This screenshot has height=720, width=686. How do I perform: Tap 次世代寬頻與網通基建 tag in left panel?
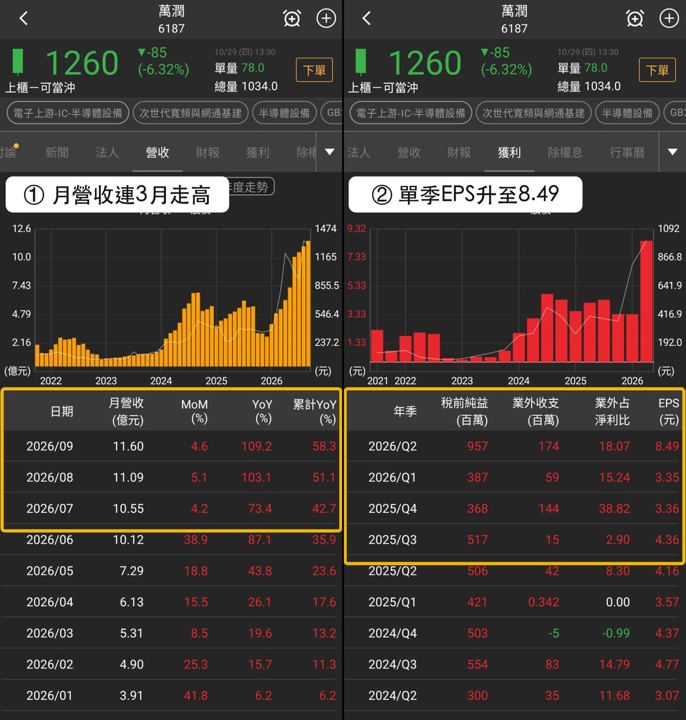coord(191,113)
